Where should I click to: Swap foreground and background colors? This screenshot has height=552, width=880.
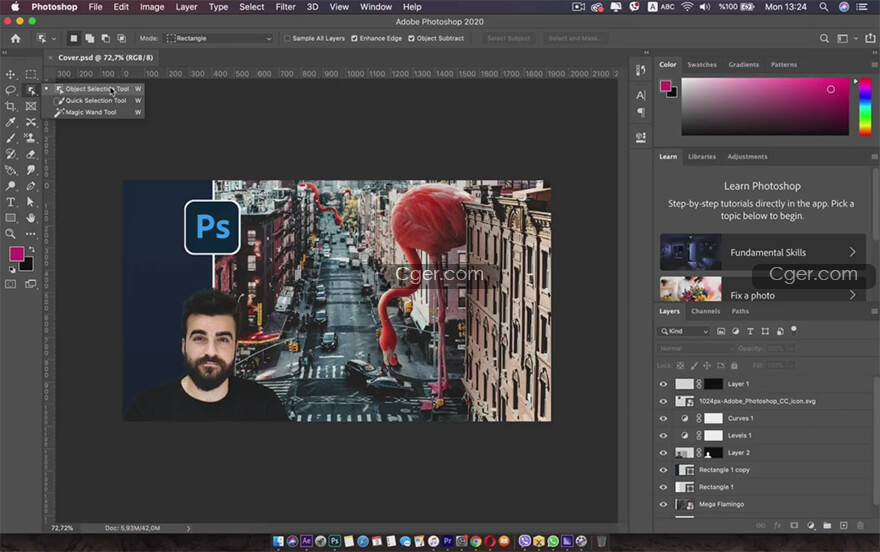pos(31,249)
